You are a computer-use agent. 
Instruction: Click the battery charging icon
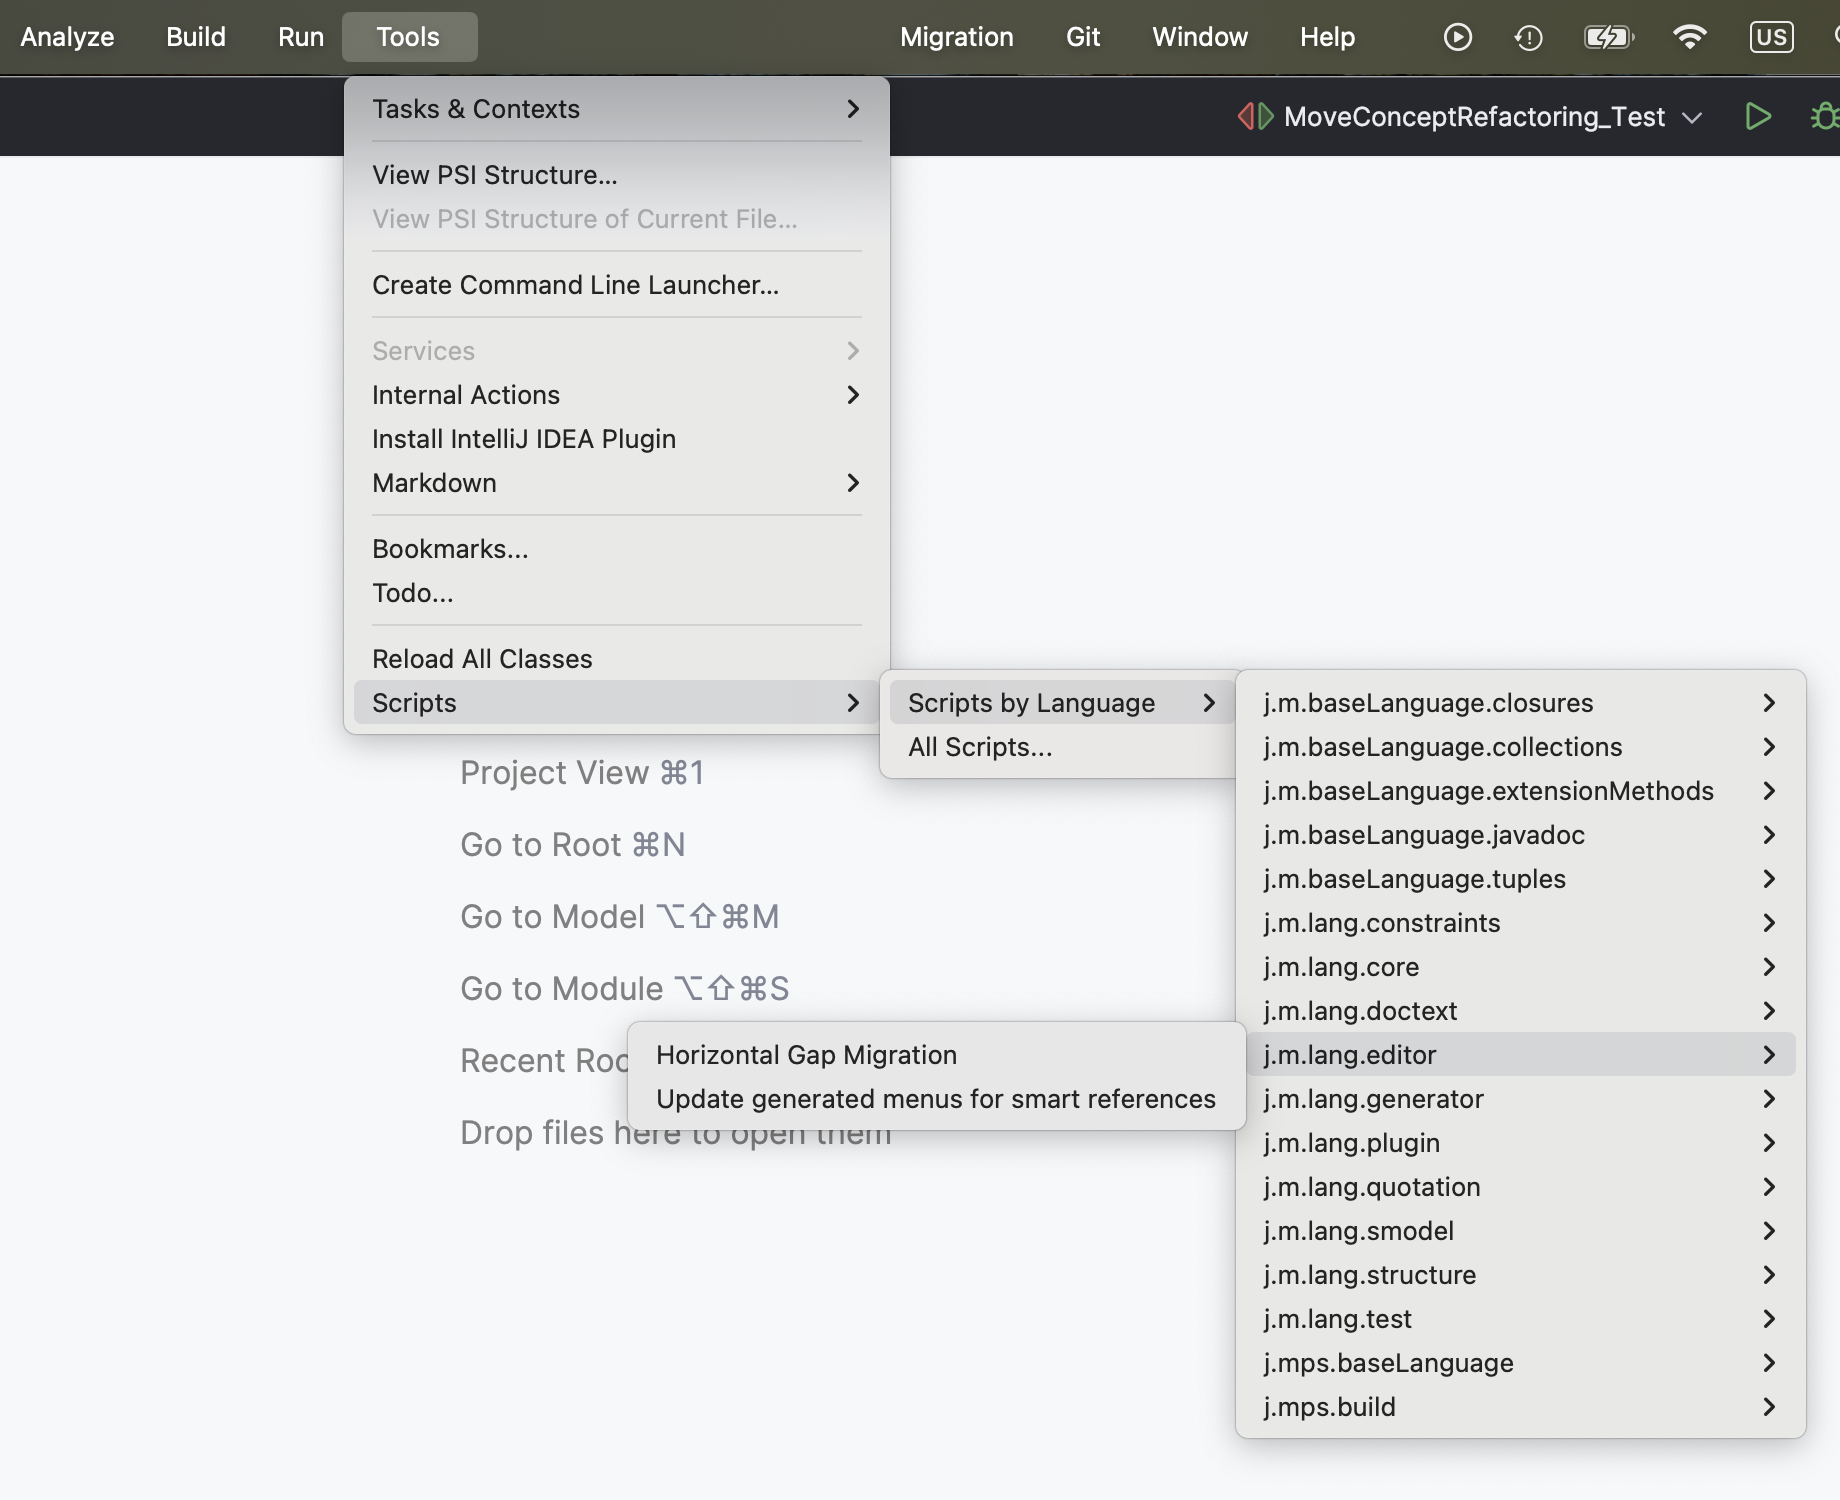coord(1607,37)
